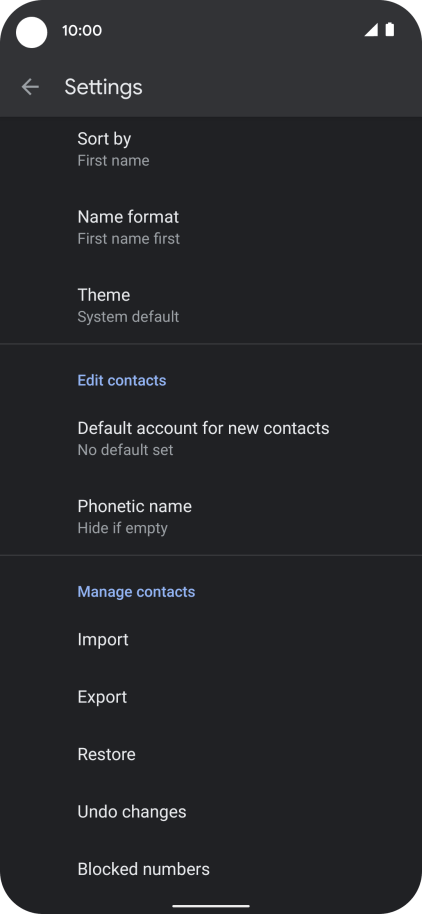Tap the bottom navigation gesture bar
Screen dimensions: 422x914
tap(211, 906)
